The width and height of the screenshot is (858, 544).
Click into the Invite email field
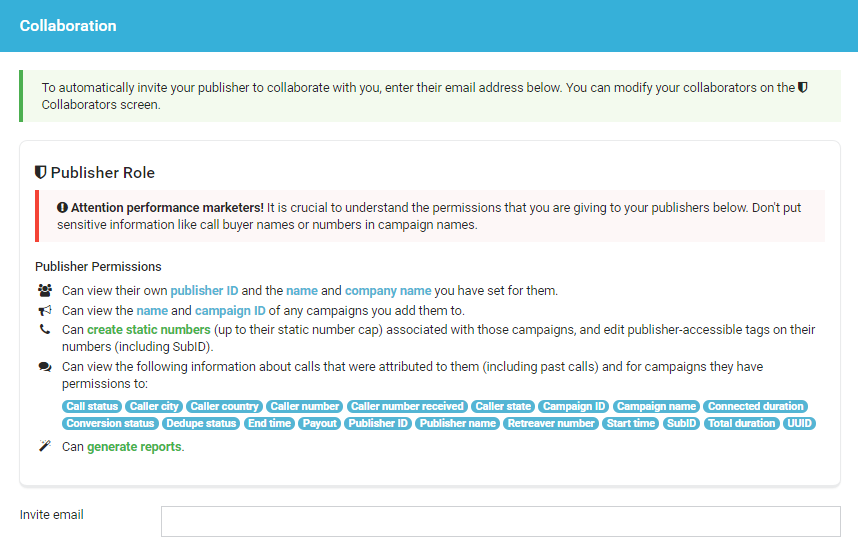coord(501,521)
